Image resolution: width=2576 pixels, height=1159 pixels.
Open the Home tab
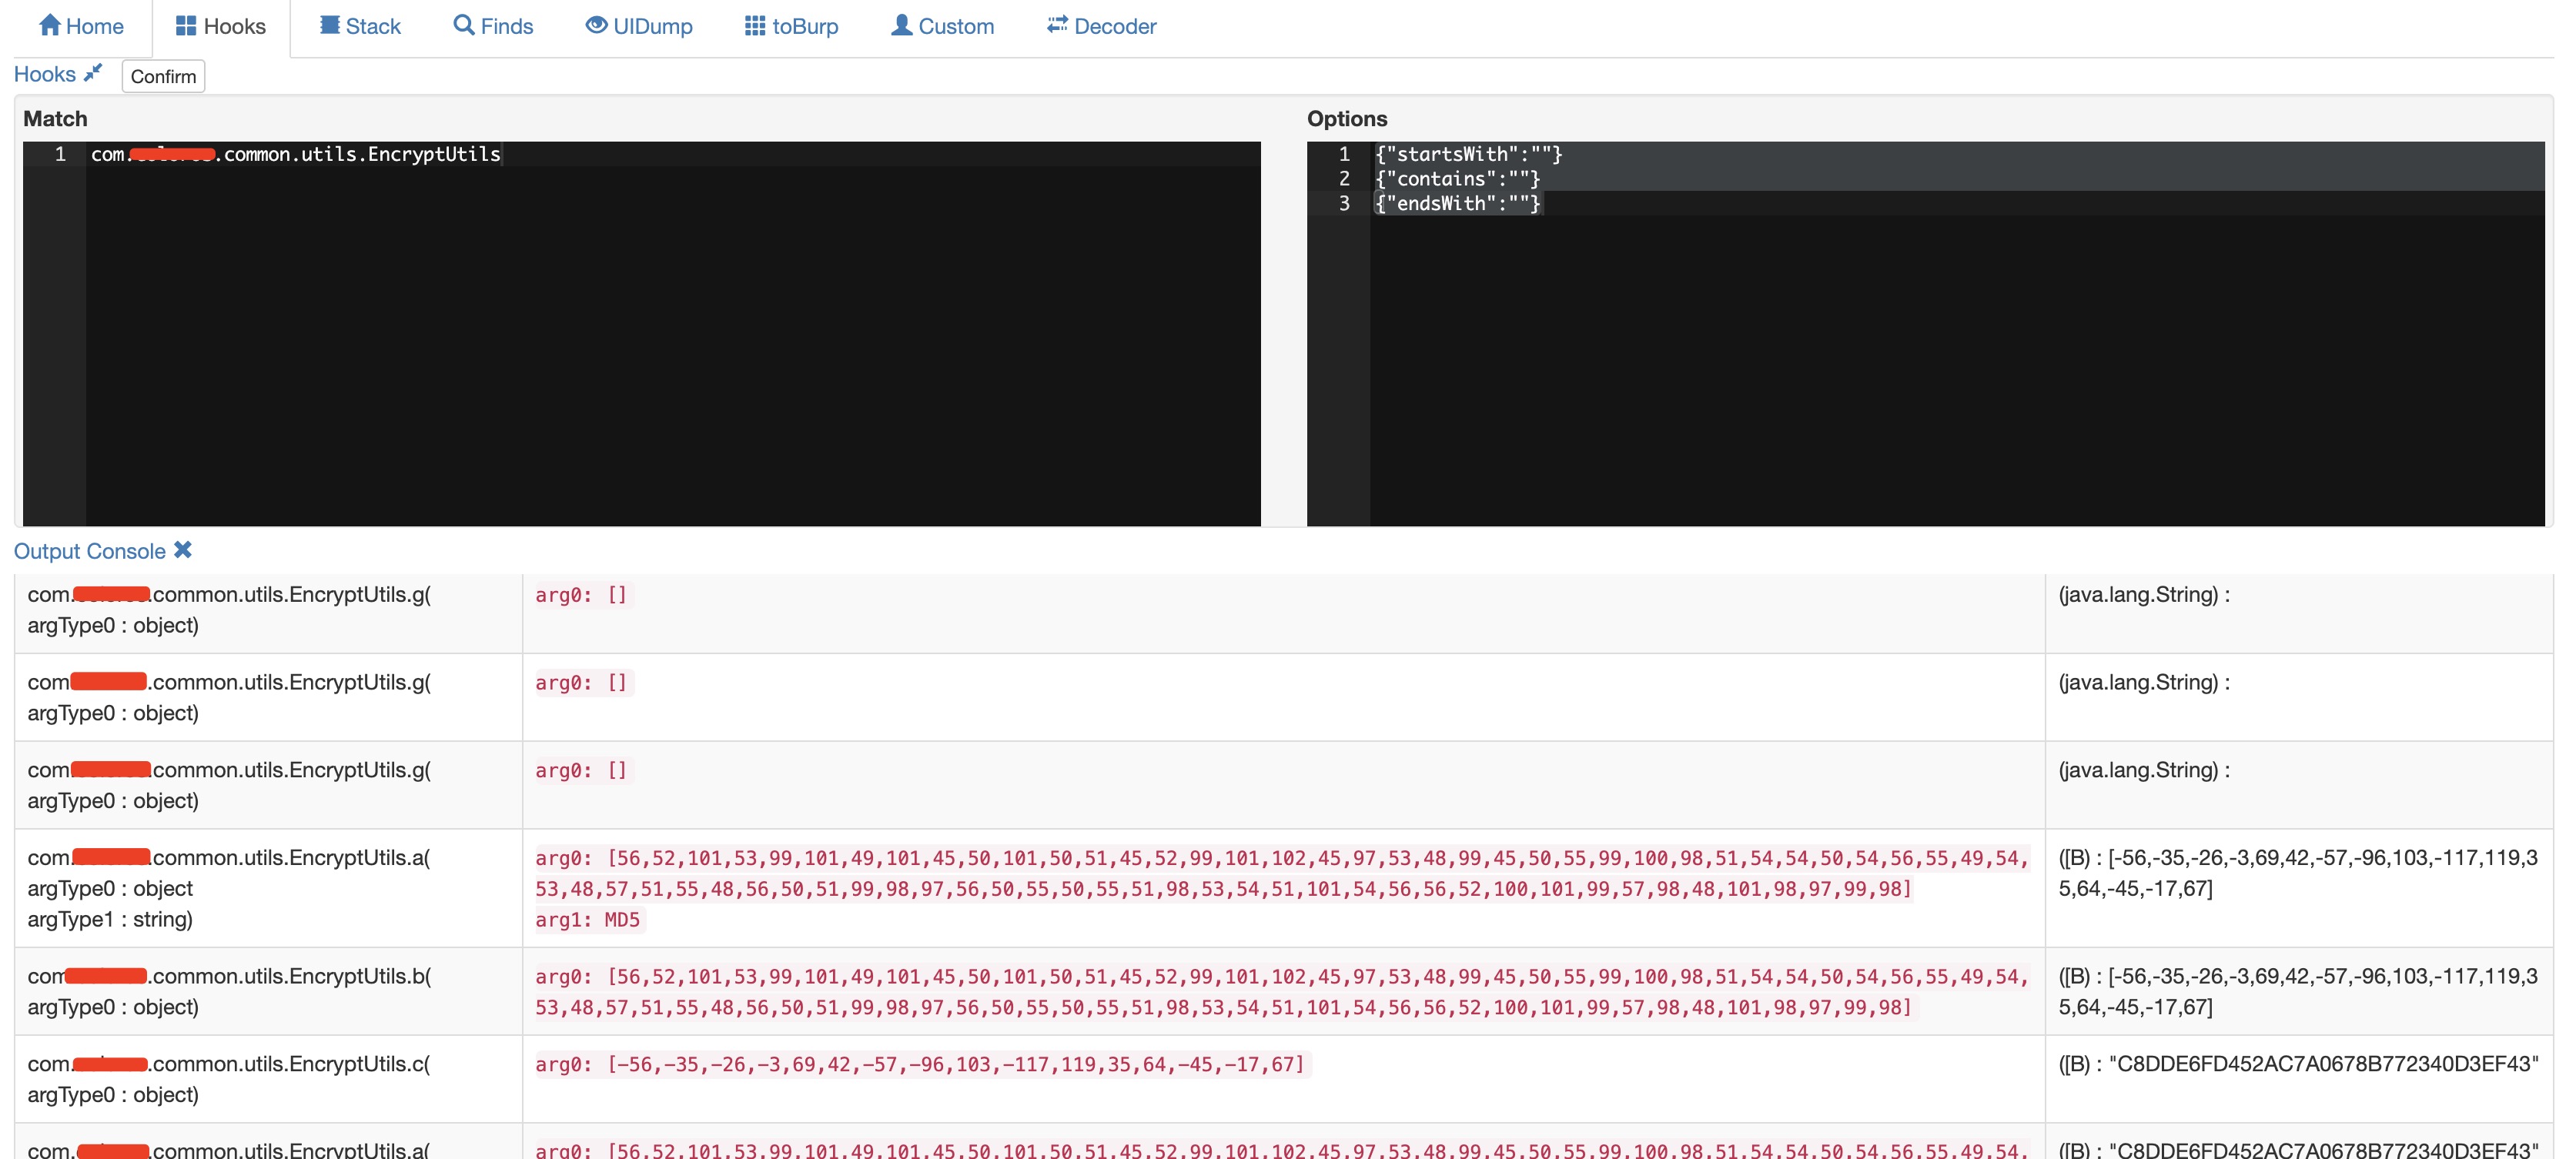(81, 26)
